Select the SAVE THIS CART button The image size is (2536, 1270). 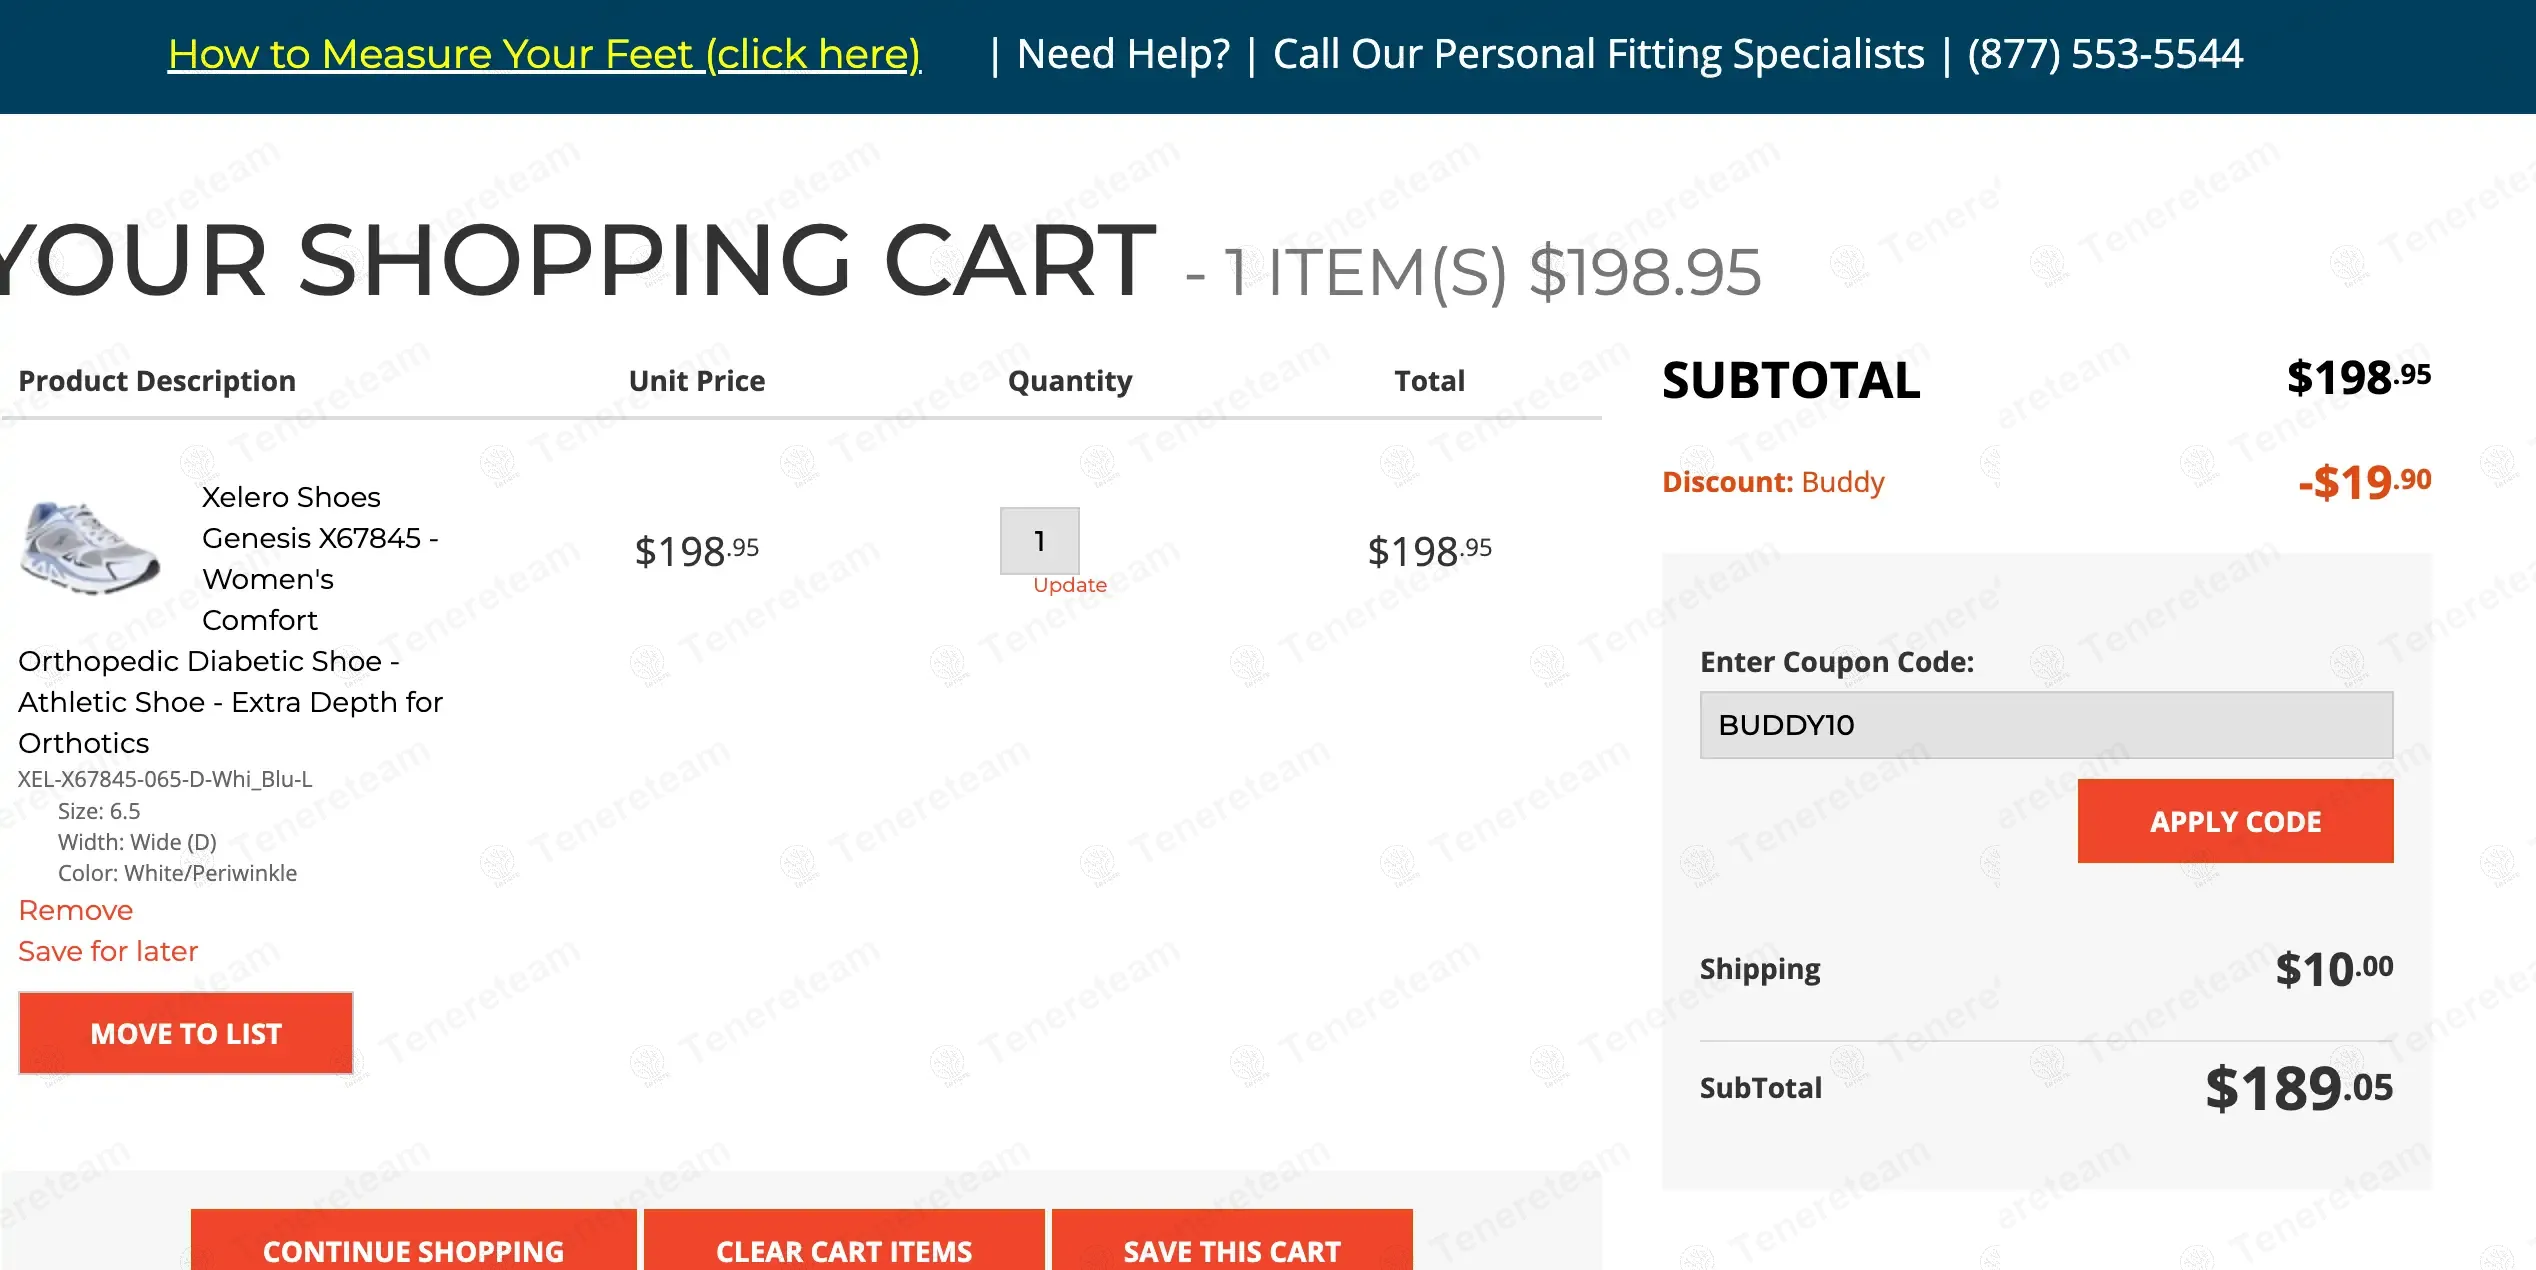point(1231,1248)
